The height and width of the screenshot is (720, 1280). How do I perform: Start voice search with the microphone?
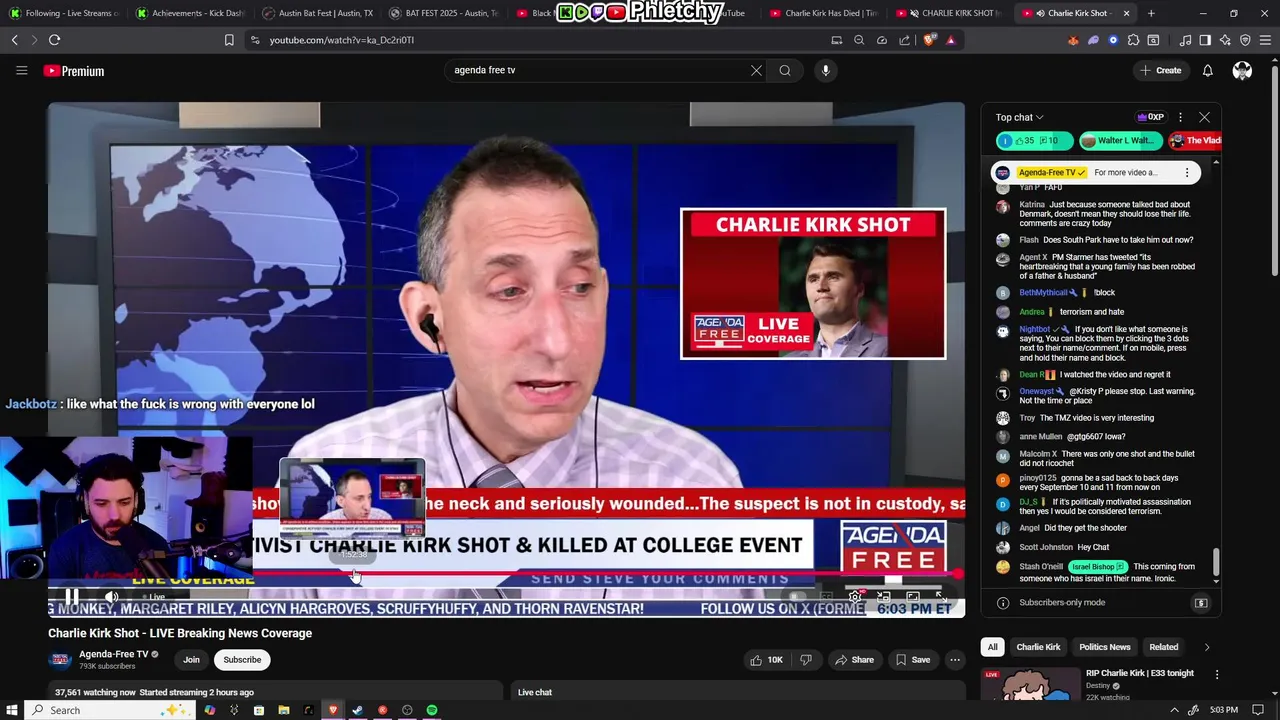pyautogui.click(x=825, y=70)
